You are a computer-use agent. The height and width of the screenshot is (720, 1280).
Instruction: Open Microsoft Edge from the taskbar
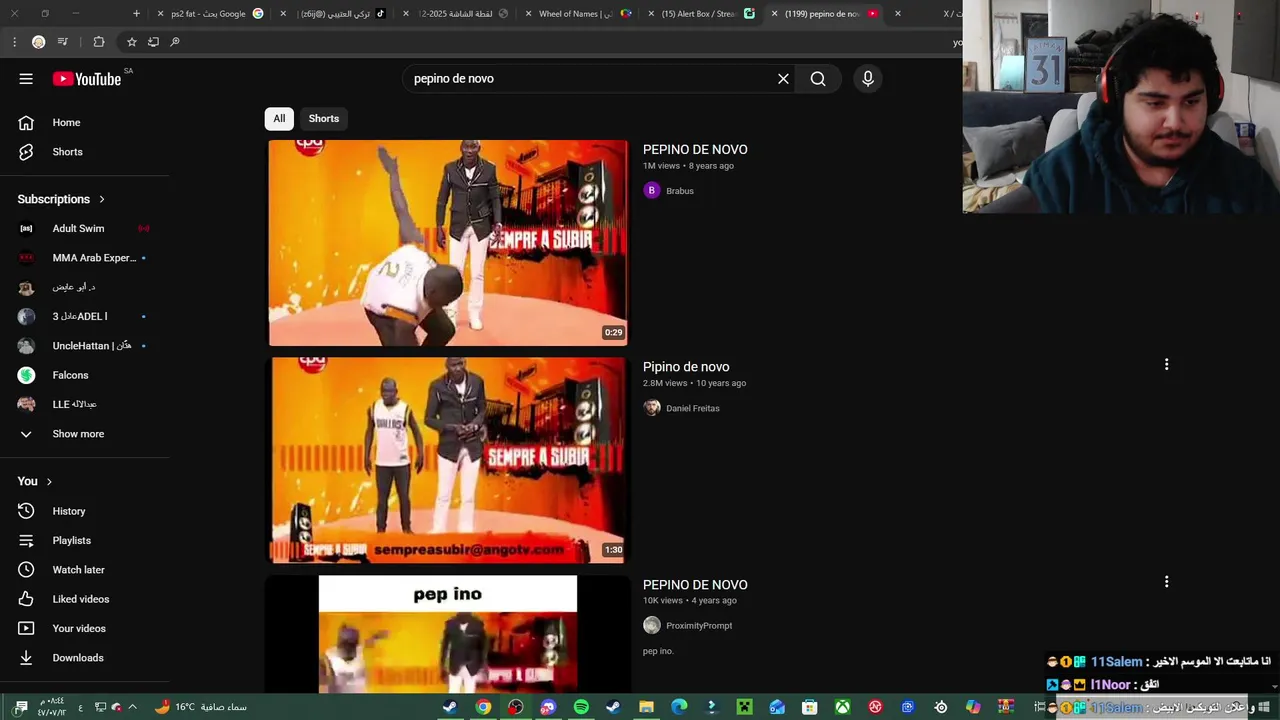(679, 707)
